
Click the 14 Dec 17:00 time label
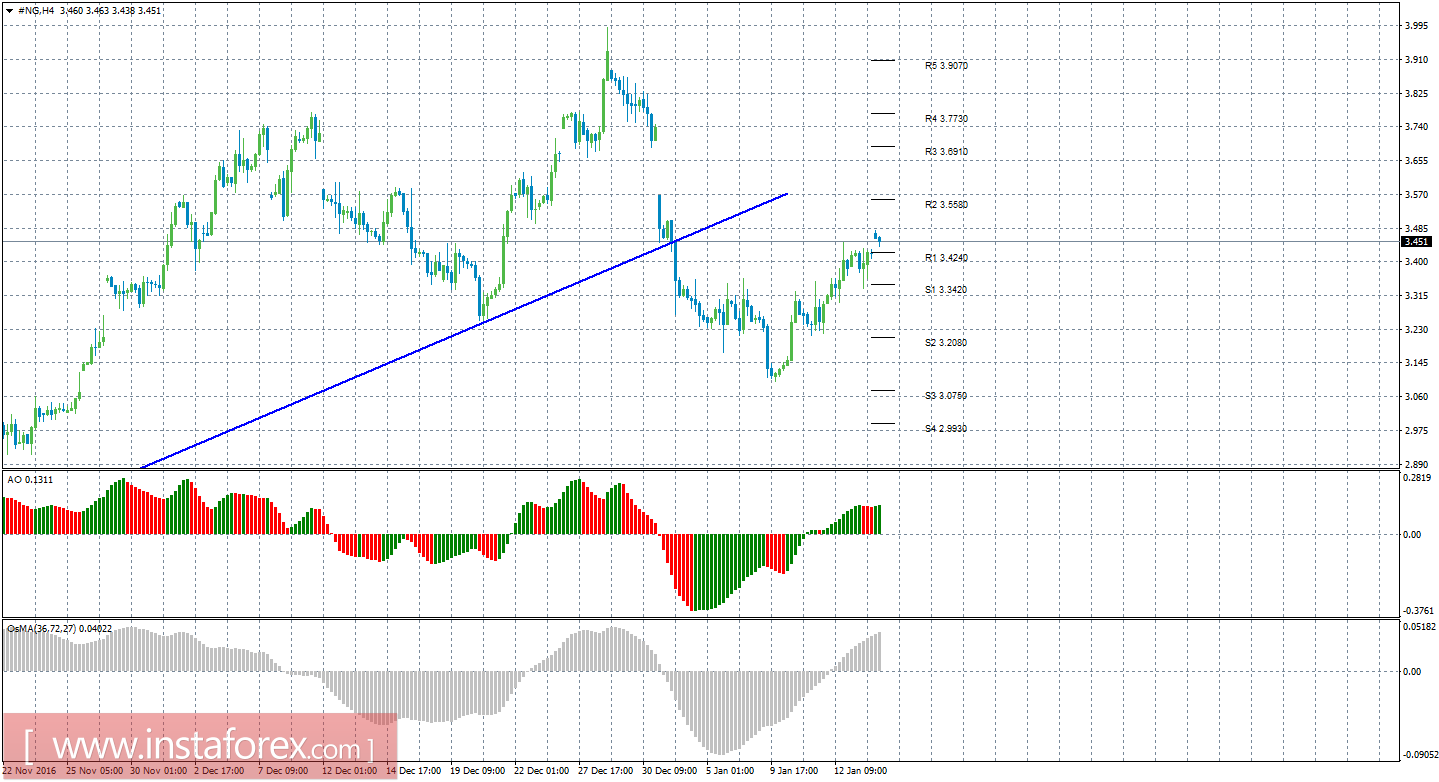414,771
